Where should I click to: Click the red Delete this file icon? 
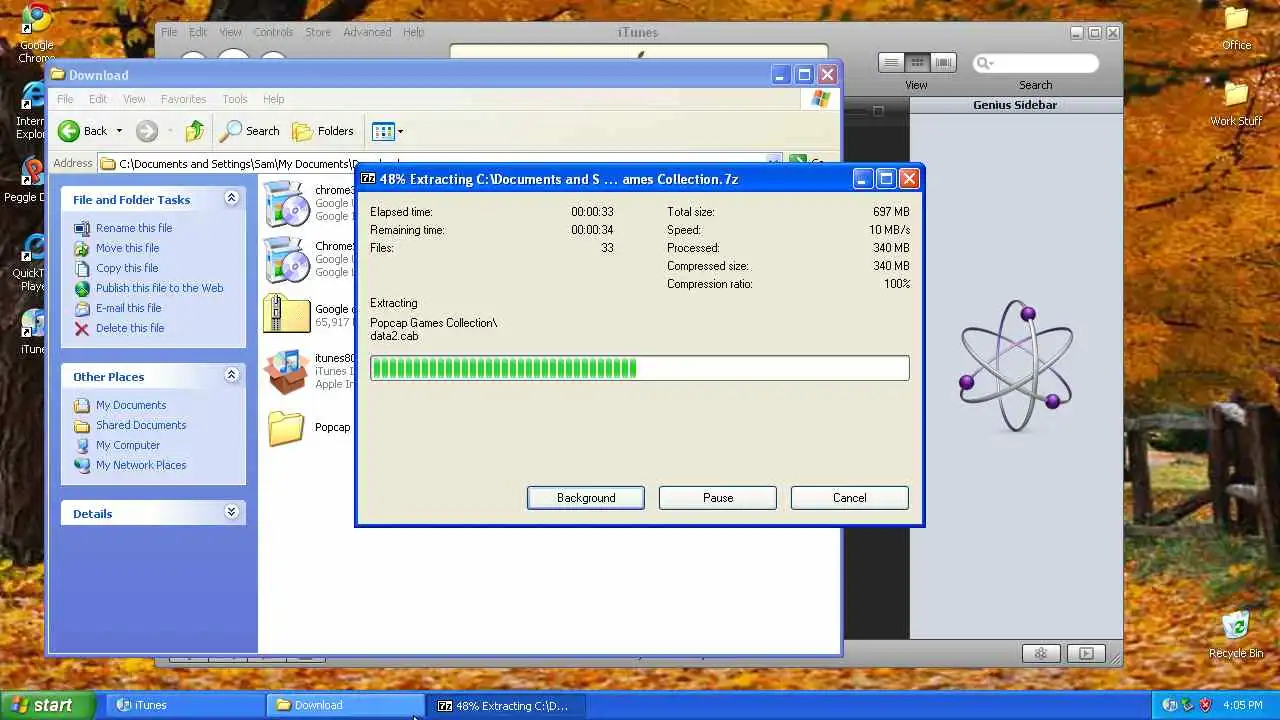click(82, 328)
